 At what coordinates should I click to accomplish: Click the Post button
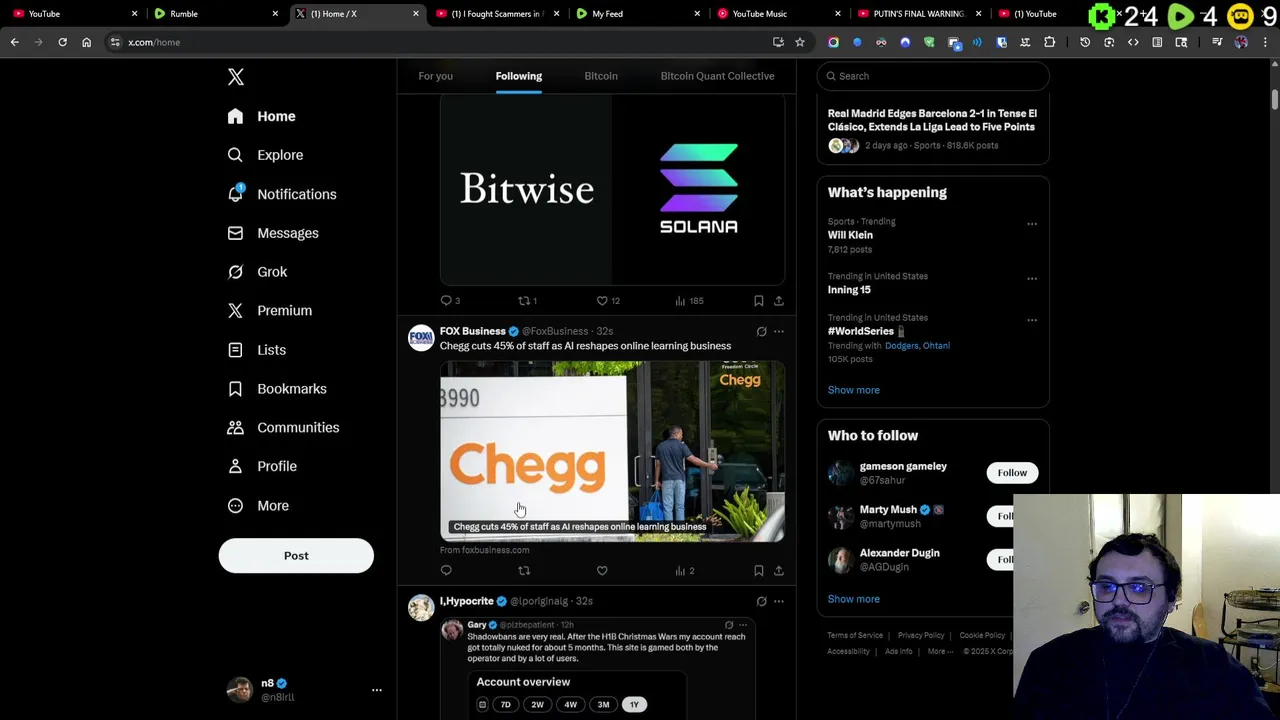(x=296, y=556)
